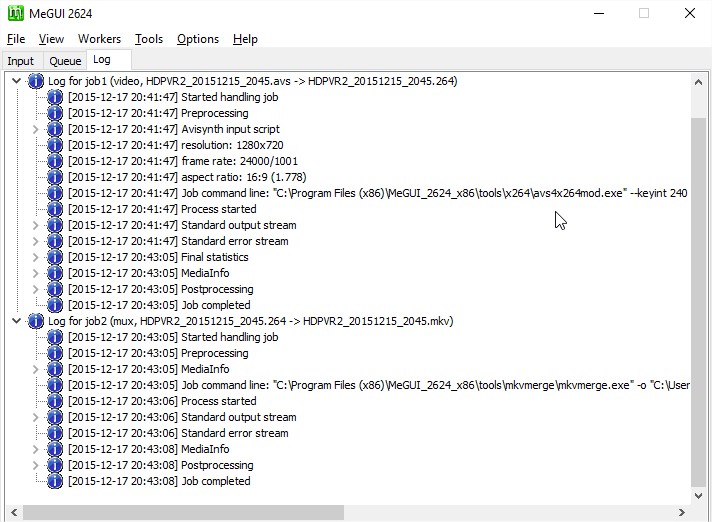712x522 pixels.
Task: Collapse the Log for job2 tree node
Action: pos(16,321)
